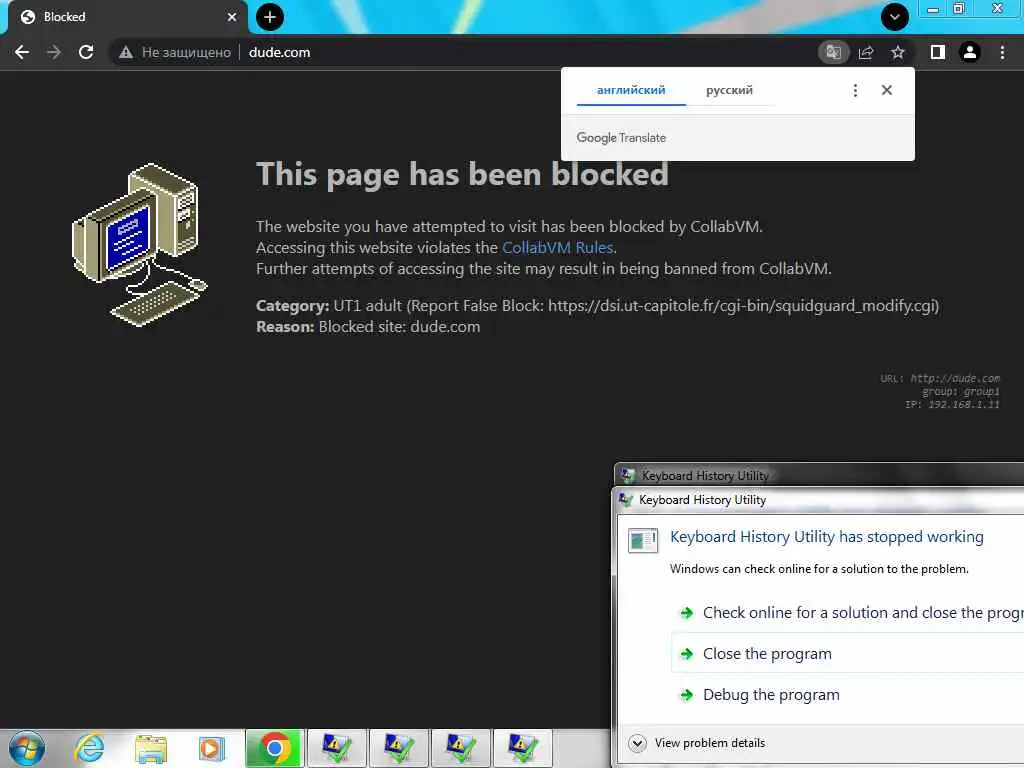Screen dimensions: 1024x768
Task: Choose Close the program option
Action: pos(848,654)
